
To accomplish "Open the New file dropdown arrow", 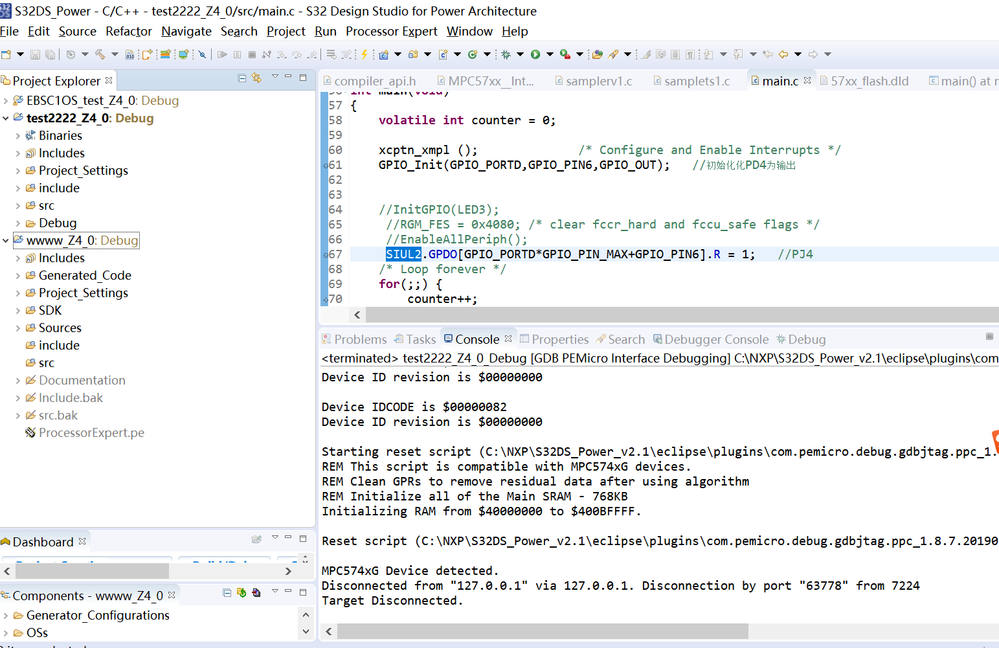I will pos(20,54).
